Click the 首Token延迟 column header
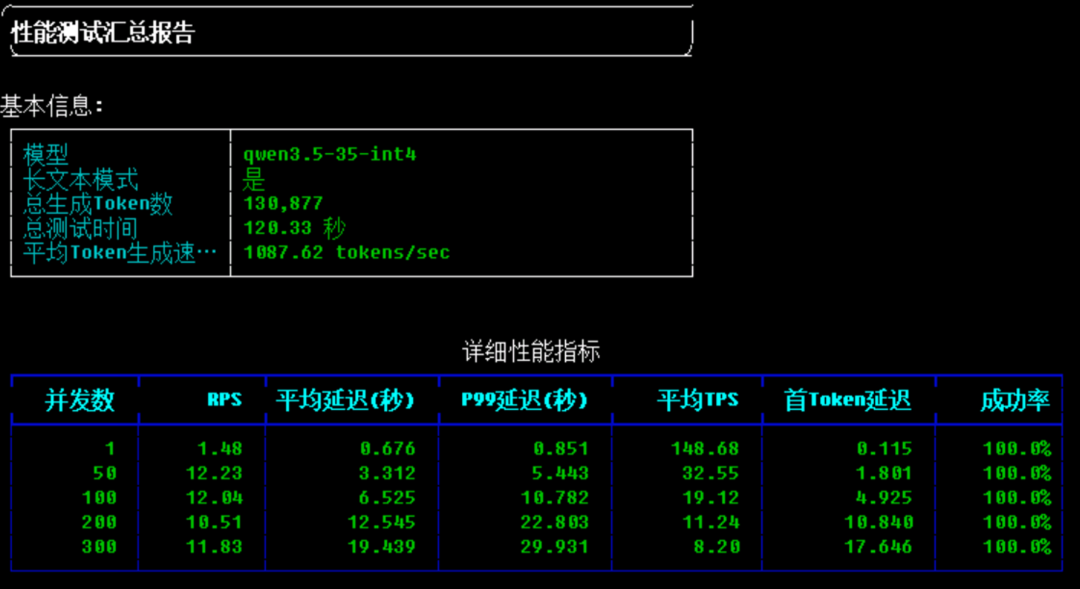The image size is (1080, 589). point(848,400)
